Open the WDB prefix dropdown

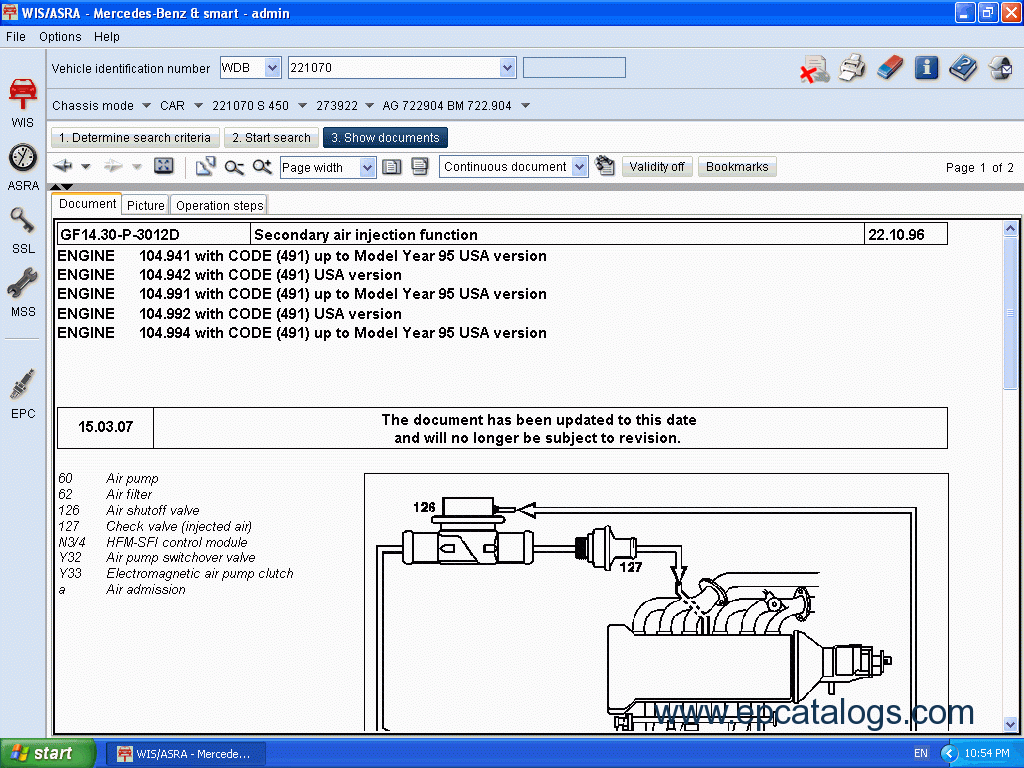click(273, 67)
